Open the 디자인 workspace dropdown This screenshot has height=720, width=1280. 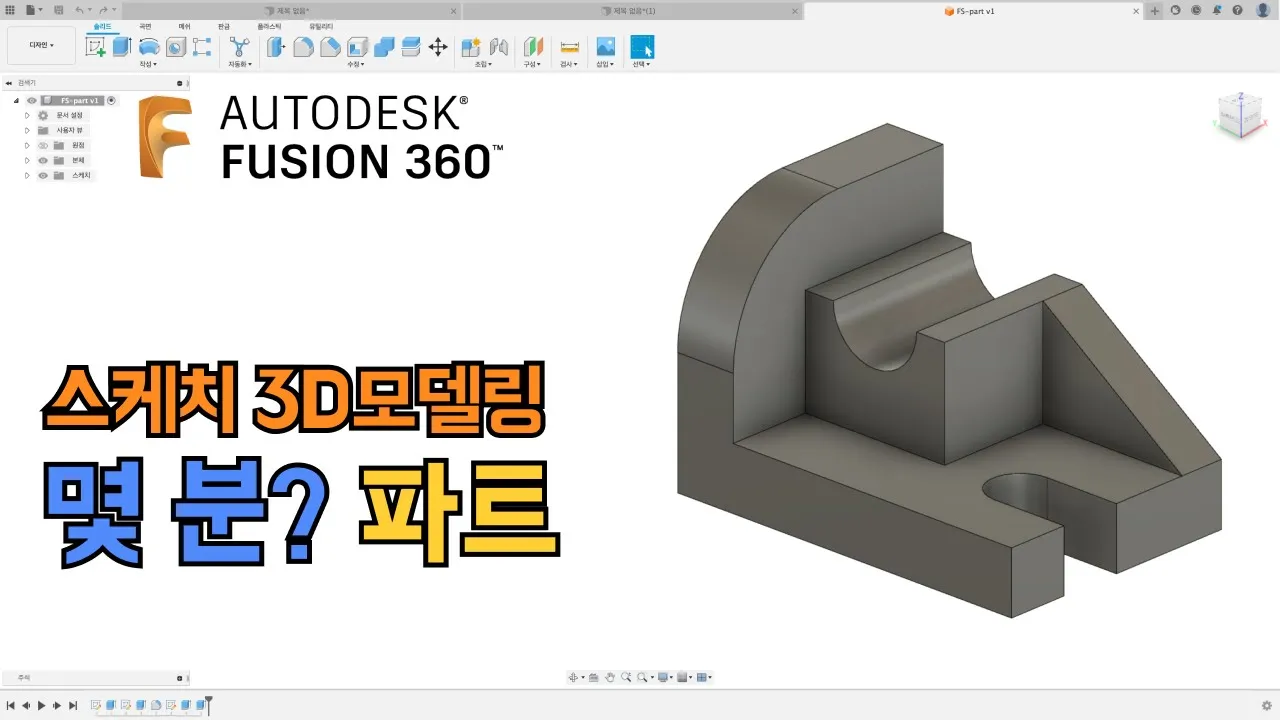click(x=41, y=45)
